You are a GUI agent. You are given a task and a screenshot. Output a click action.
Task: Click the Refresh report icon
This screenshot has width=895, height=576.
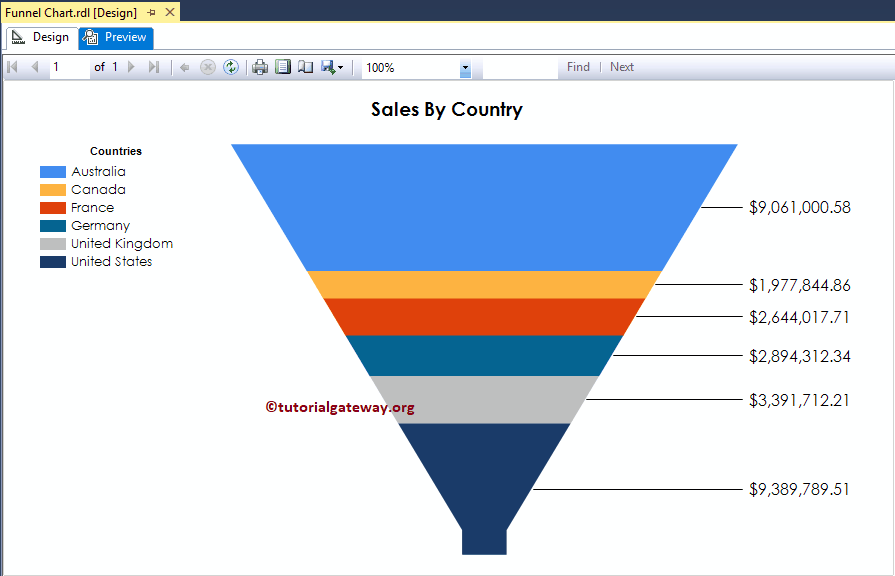coord(231,66)
